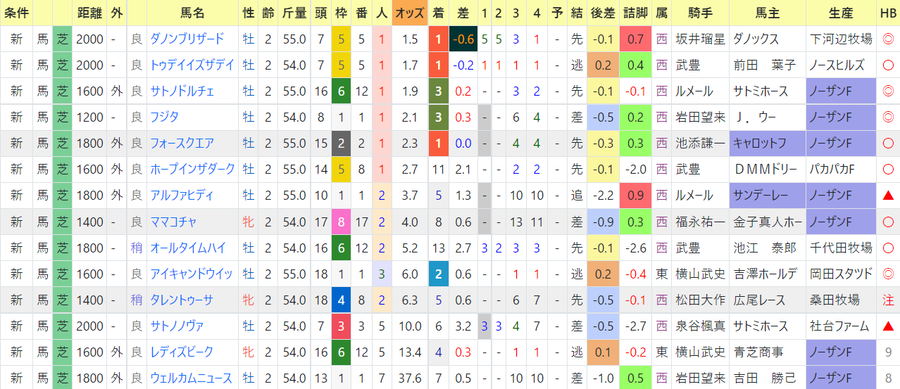Click jockey name 泉谷楓真

pos(700,326)
